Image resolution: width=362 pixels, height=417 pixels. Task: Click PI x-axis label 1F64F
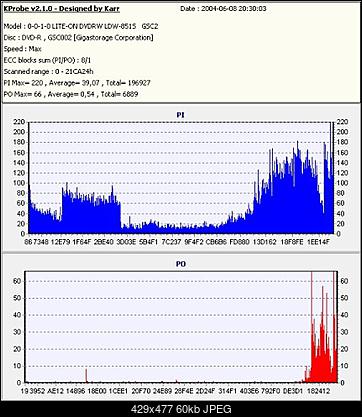[82, 242]
